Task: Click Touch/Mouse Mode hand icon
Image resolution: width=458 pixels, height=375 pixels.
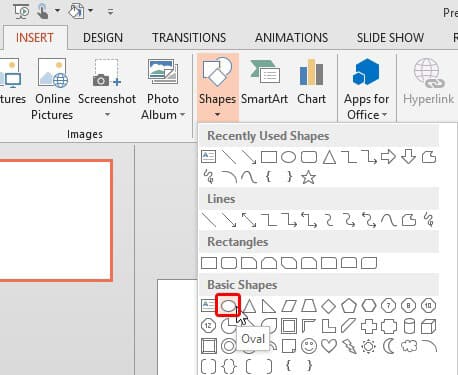Action: point(43,11)
